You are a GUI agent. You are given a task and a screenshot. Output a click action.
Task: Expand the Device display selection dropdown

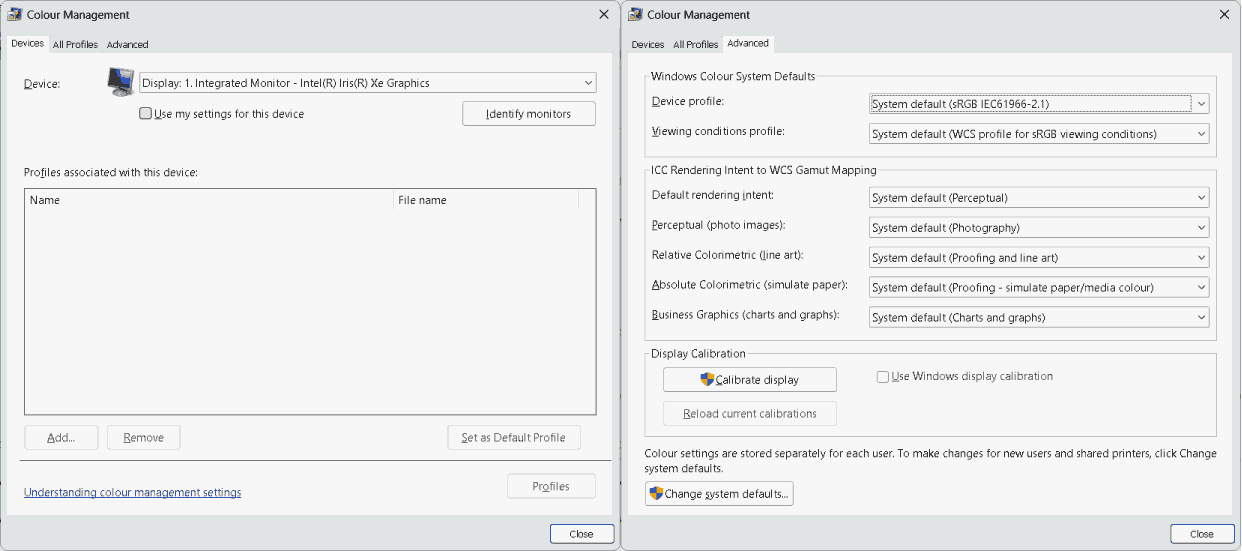click(368, 83)
